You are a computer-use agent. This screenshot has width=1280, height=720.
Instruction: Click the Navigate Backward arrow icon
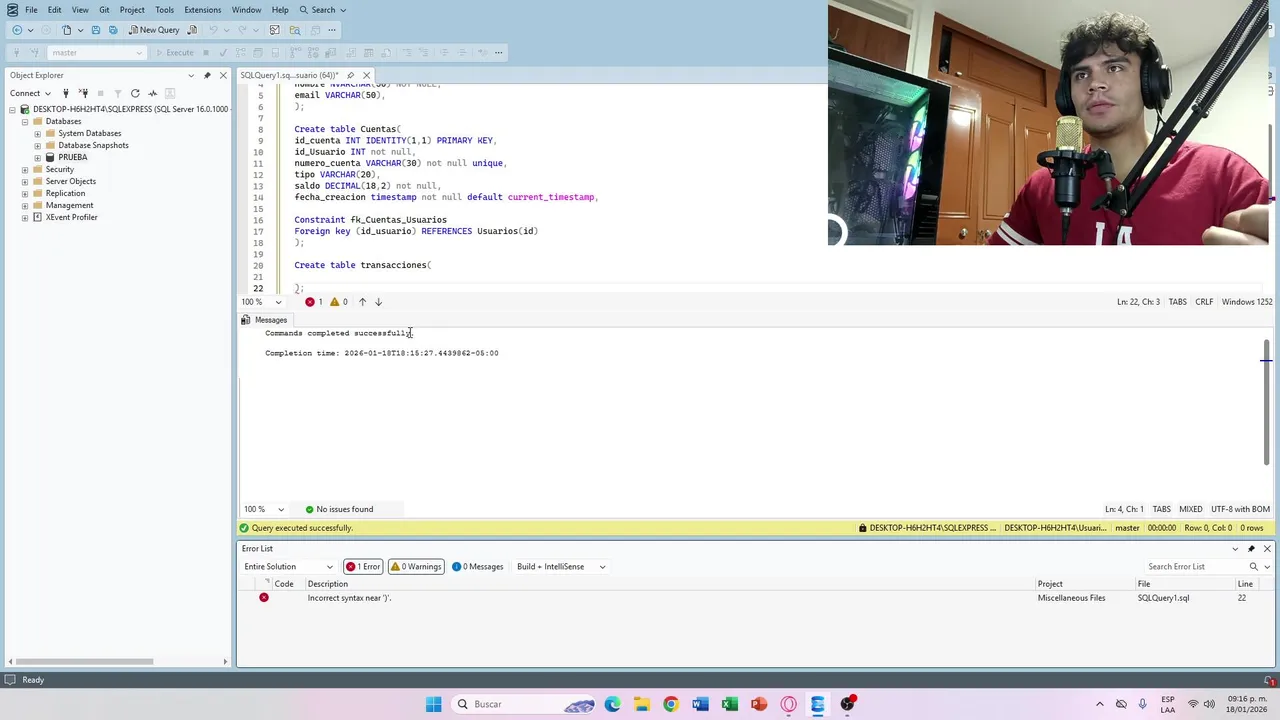click(17, 30)
